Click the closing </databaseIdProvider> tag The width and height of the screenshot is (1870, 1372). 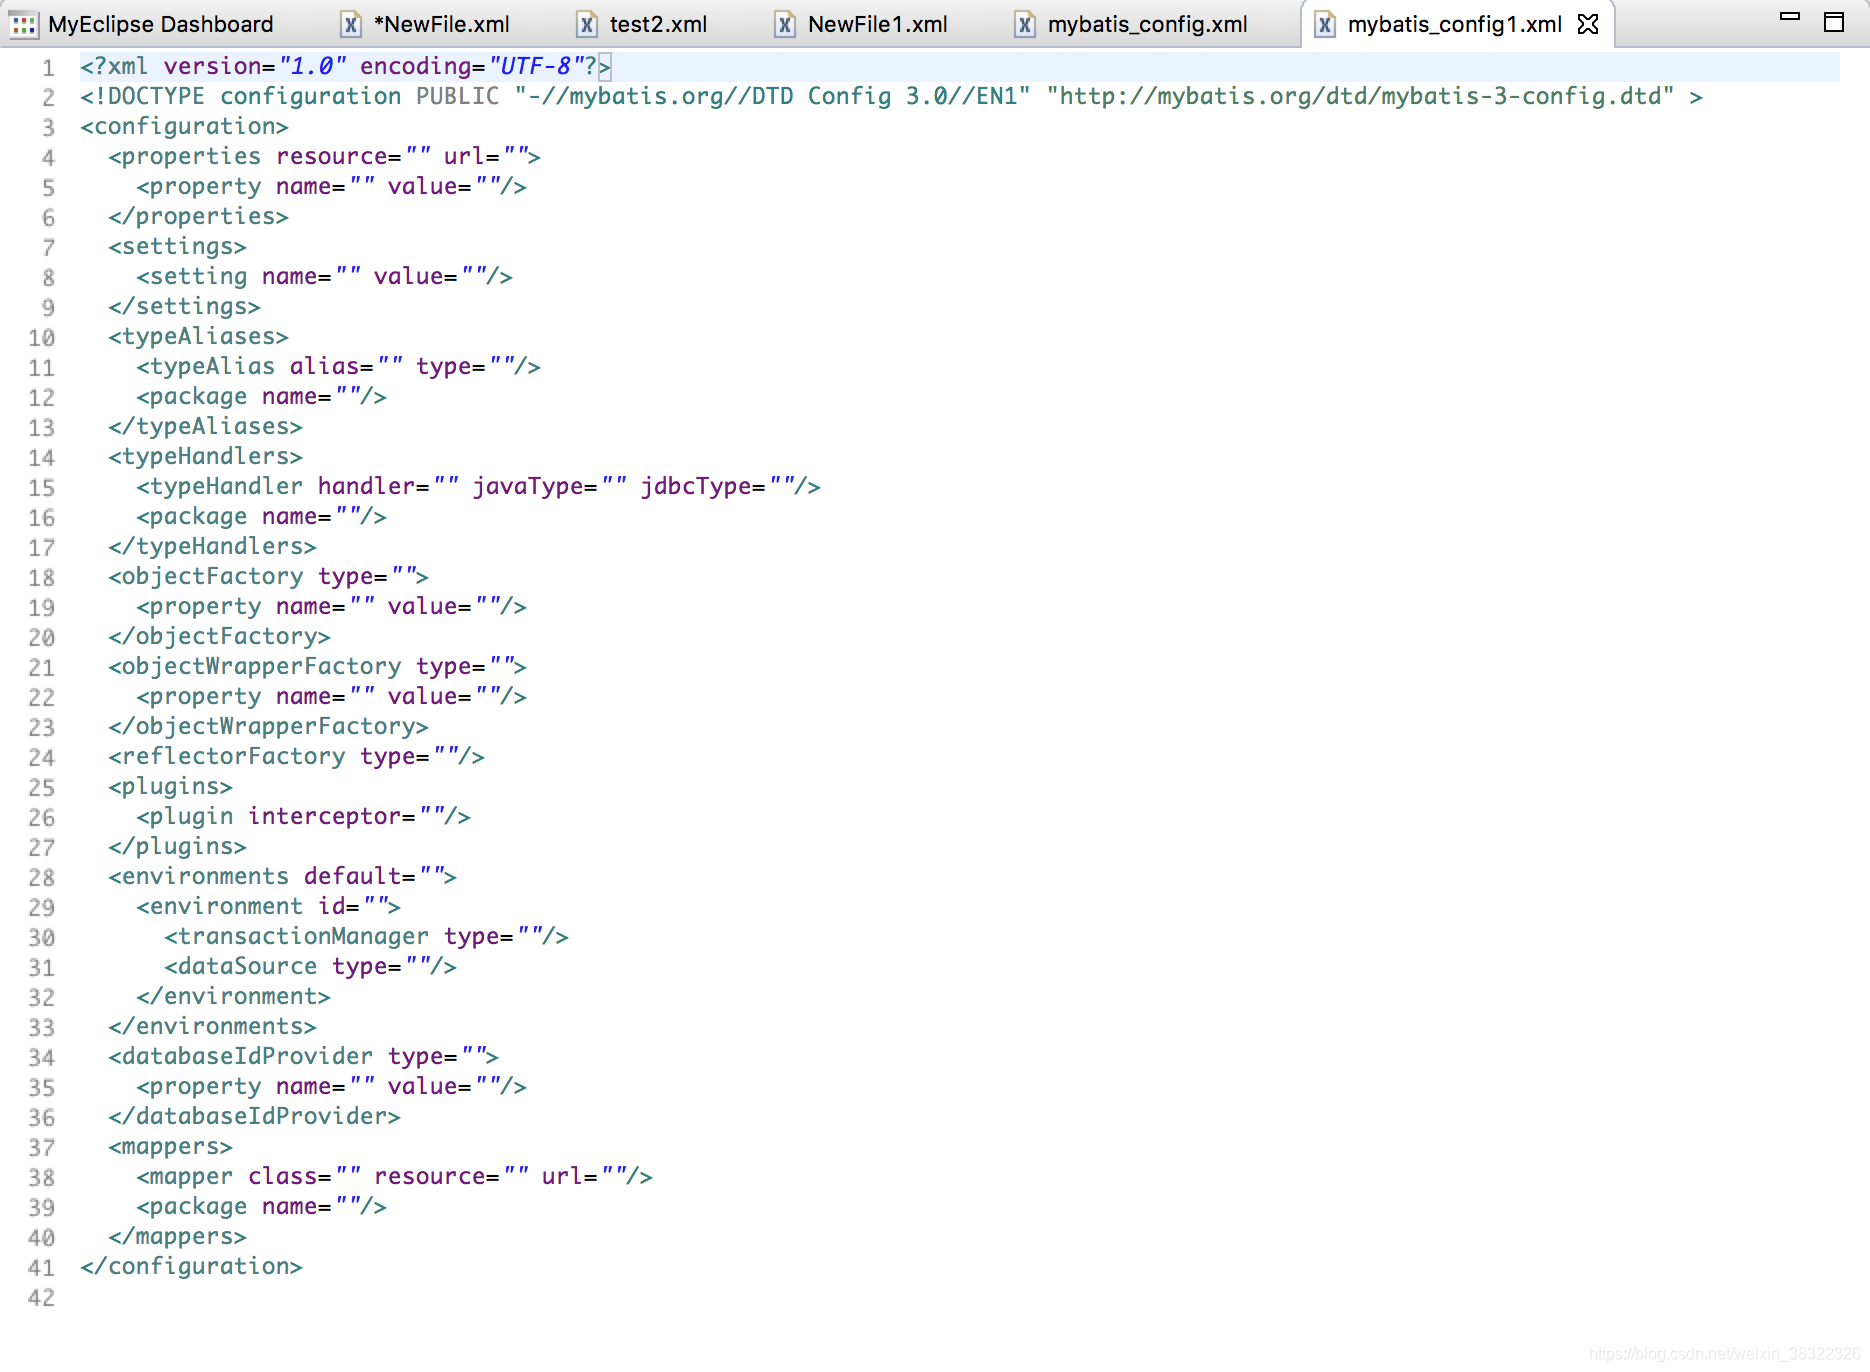(254, 1117)
